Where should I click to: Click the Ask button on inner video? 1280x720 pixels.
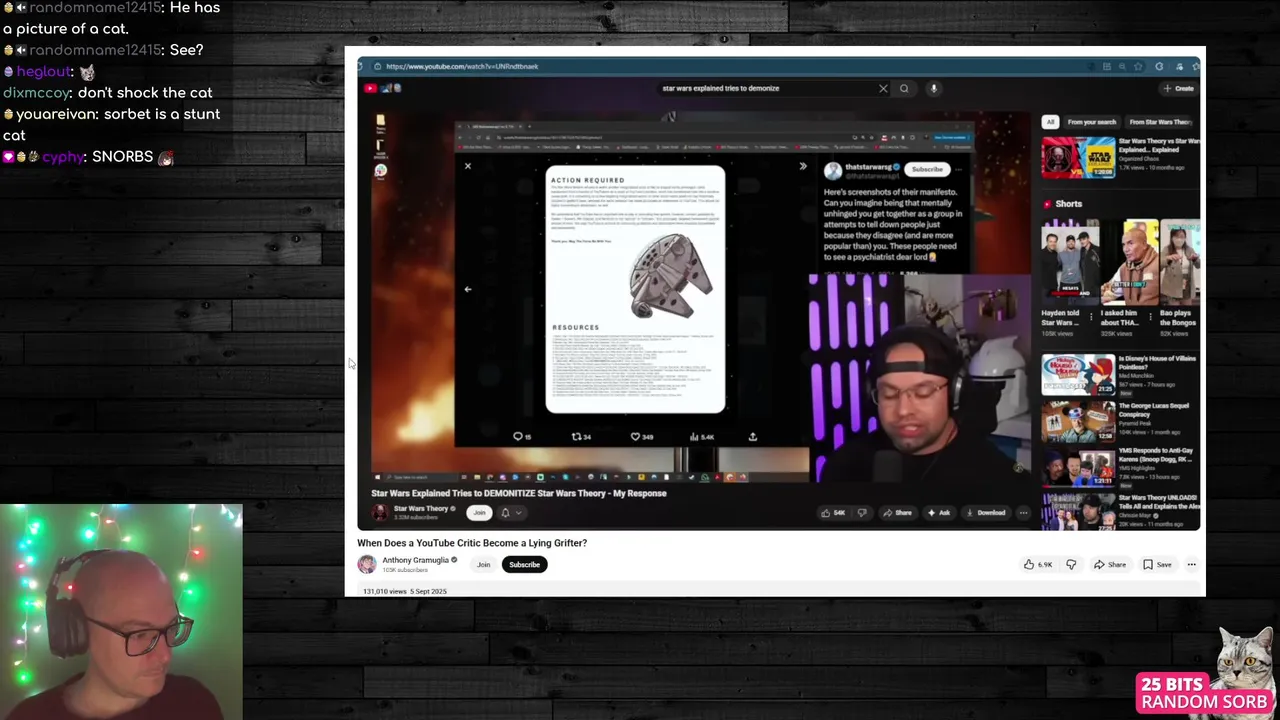coord(939,513)
